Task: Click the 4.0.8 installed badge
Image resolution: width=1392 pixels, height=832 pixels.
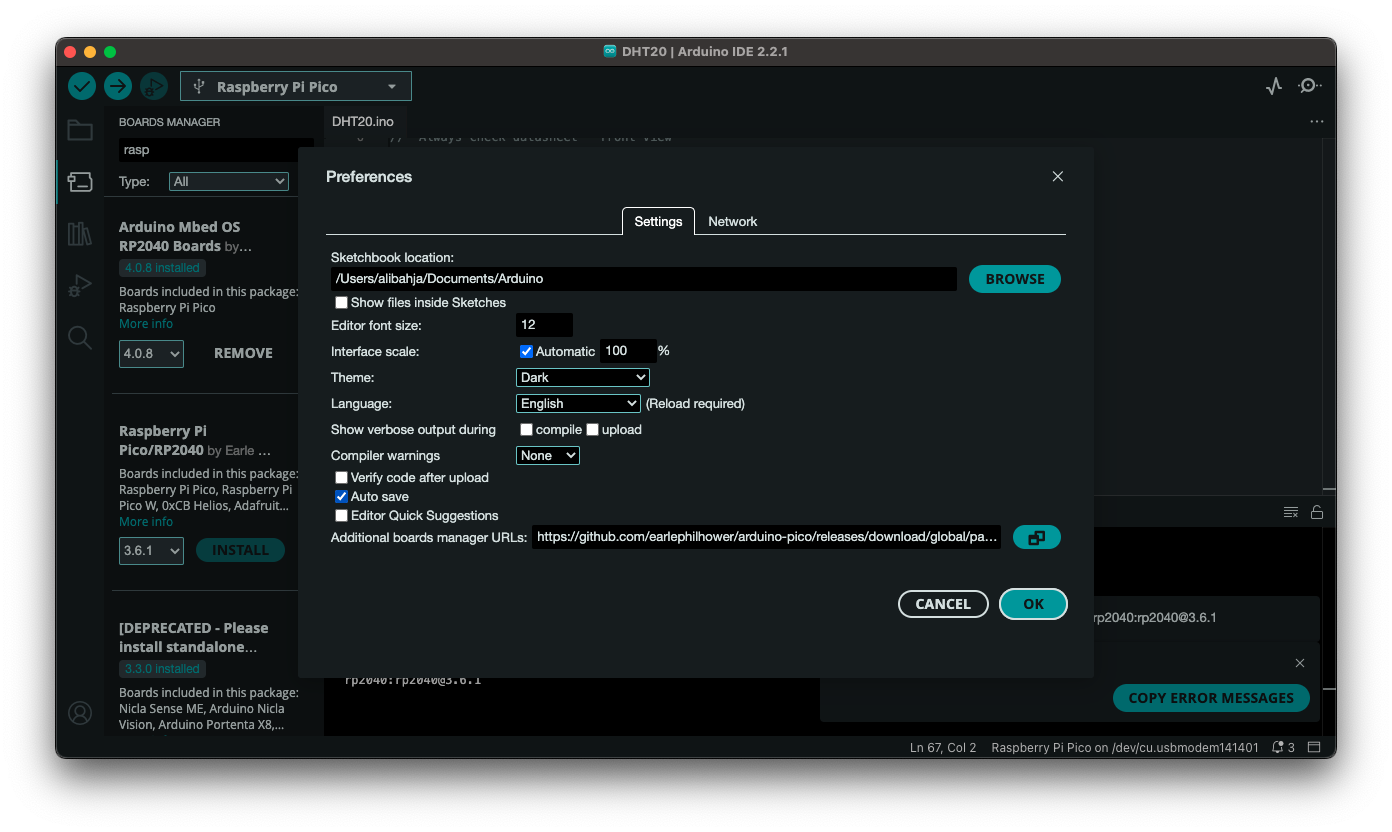Action: point(162,268)
